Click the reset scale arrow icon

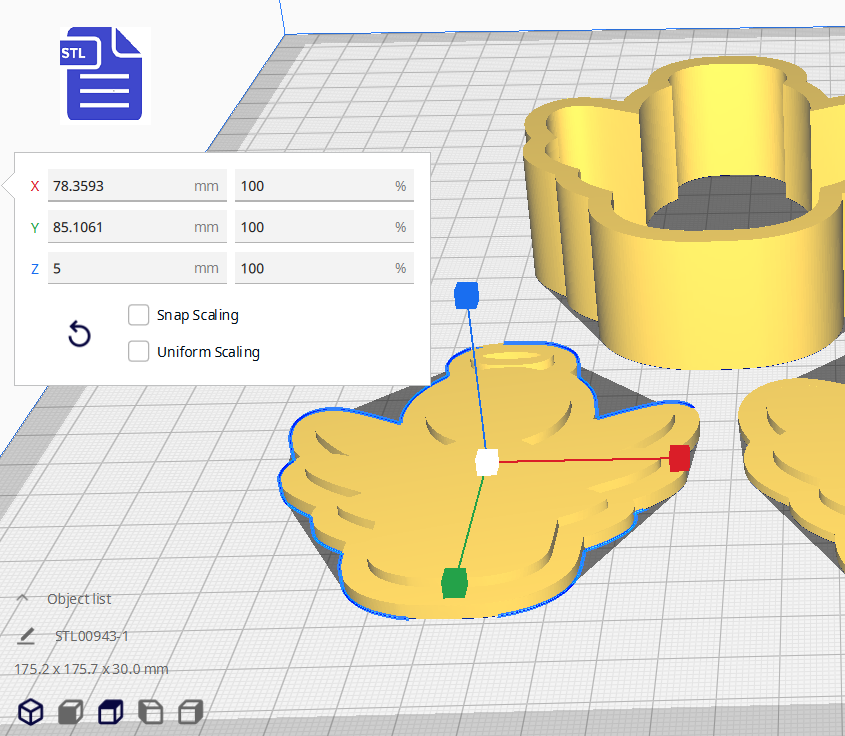[79, 334]
